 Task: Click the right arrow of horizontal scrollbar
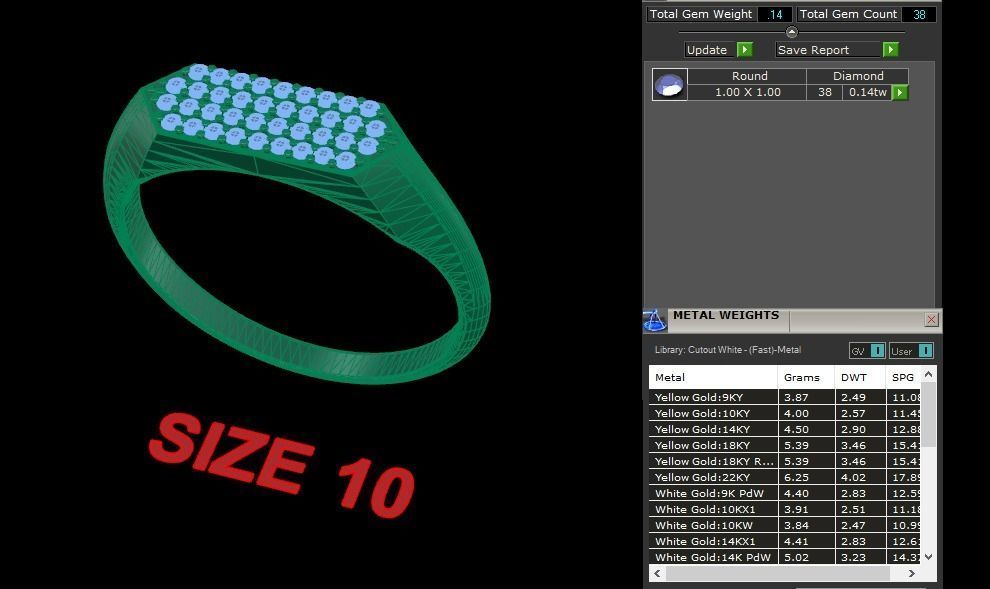(x=912, y=573)
